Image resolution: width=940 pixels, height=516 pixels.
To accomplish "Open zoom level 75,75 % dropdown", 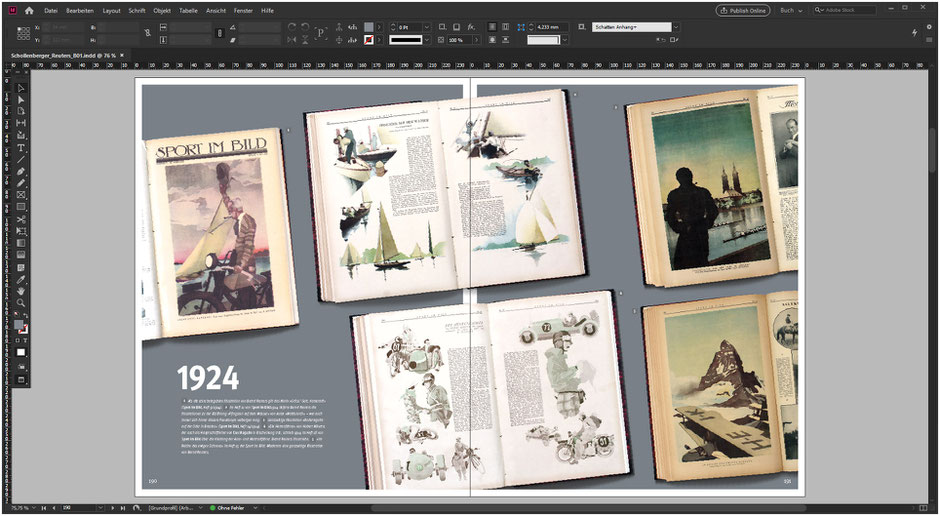I will [x=34, y=508].
